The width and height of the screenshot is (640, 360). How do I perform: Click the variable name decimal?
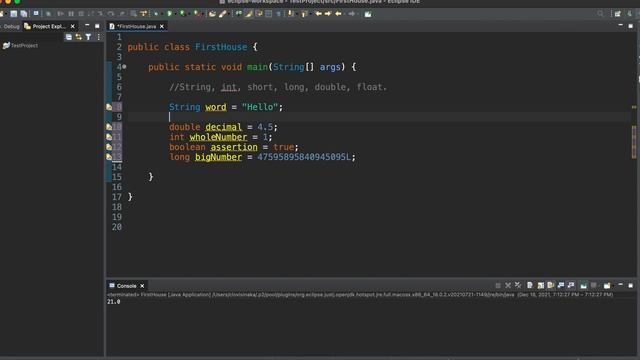223,127
